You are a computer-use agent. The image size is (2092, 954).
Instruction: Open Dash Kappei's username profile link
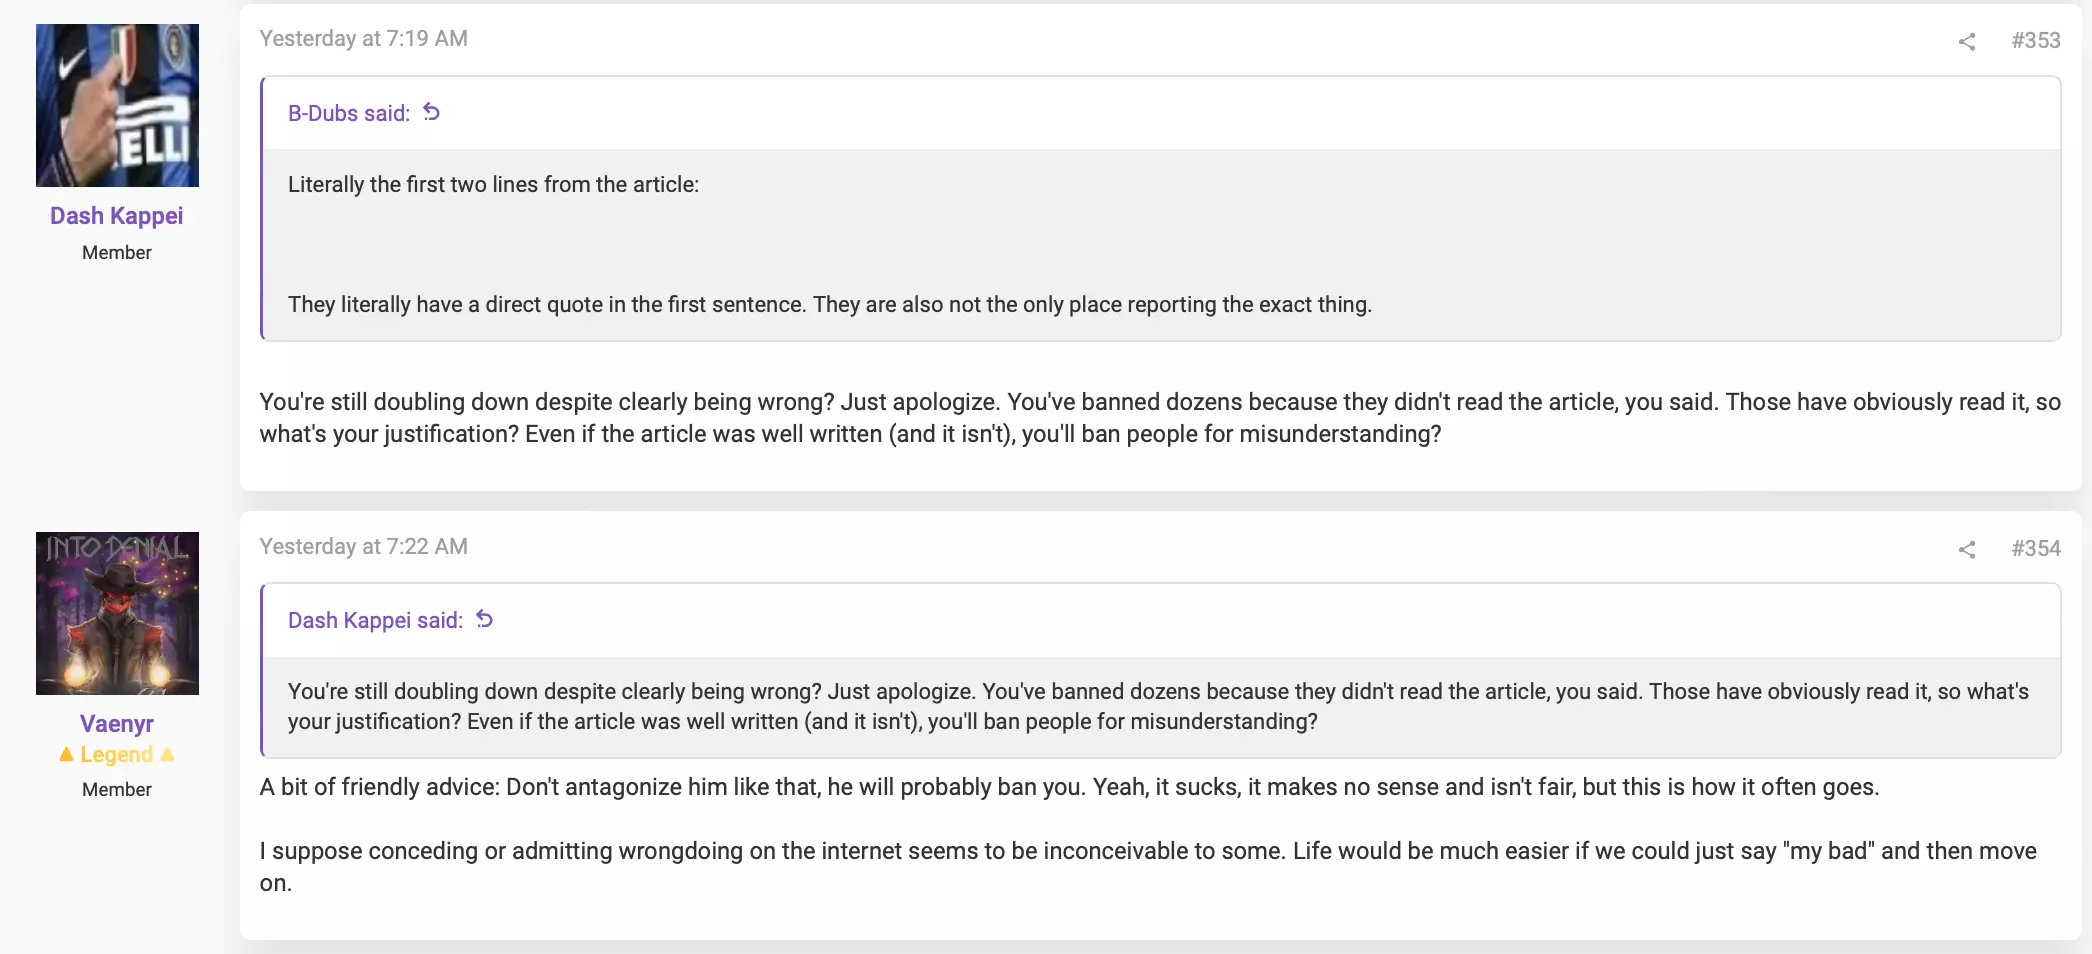point(117,216)
